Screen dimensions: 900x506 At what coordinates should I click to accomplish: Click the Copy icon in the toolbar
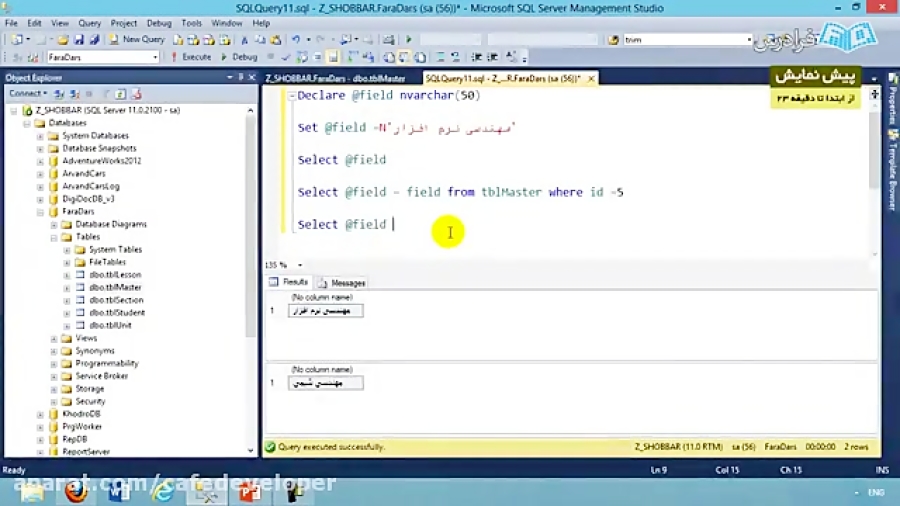pos(260,40)
